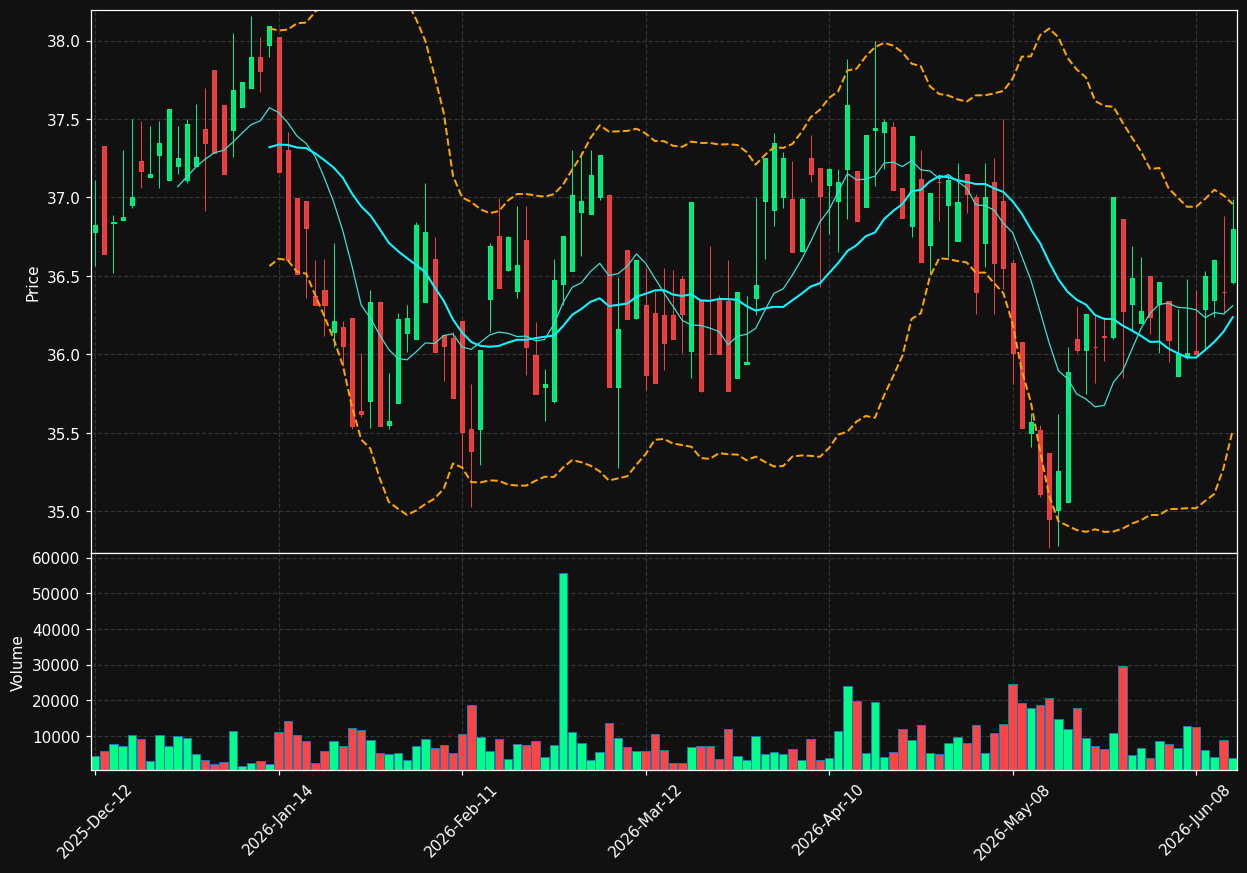Pick the 2025-Dec-12 date label
Screen dimensions: 1247x873
94,820
